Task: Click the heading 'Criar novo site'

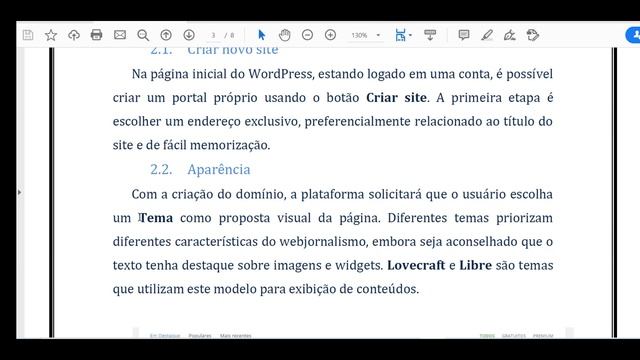Action: point(233,51)
